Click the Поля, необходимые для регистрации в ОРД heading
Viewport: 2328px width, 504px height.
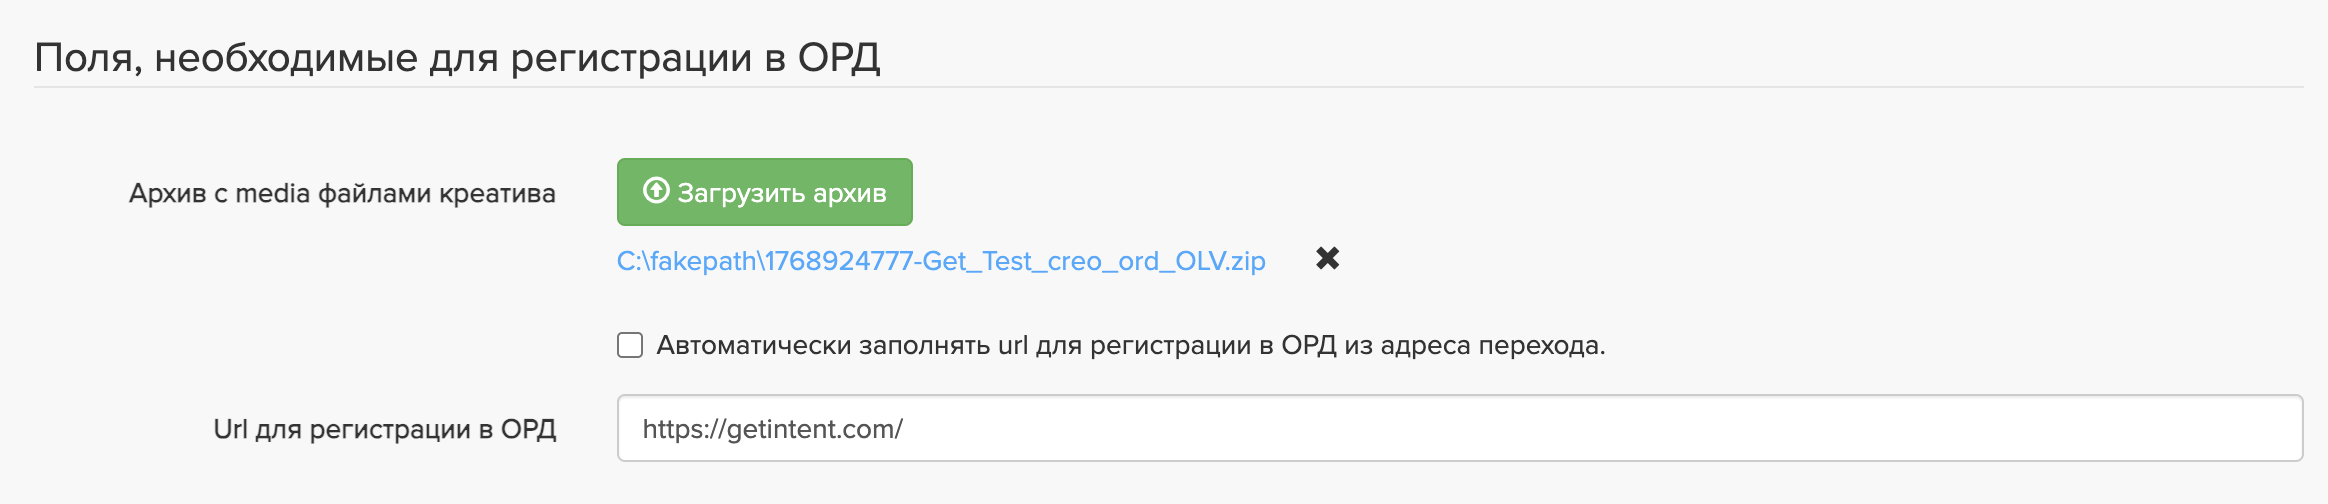point(457,58)
